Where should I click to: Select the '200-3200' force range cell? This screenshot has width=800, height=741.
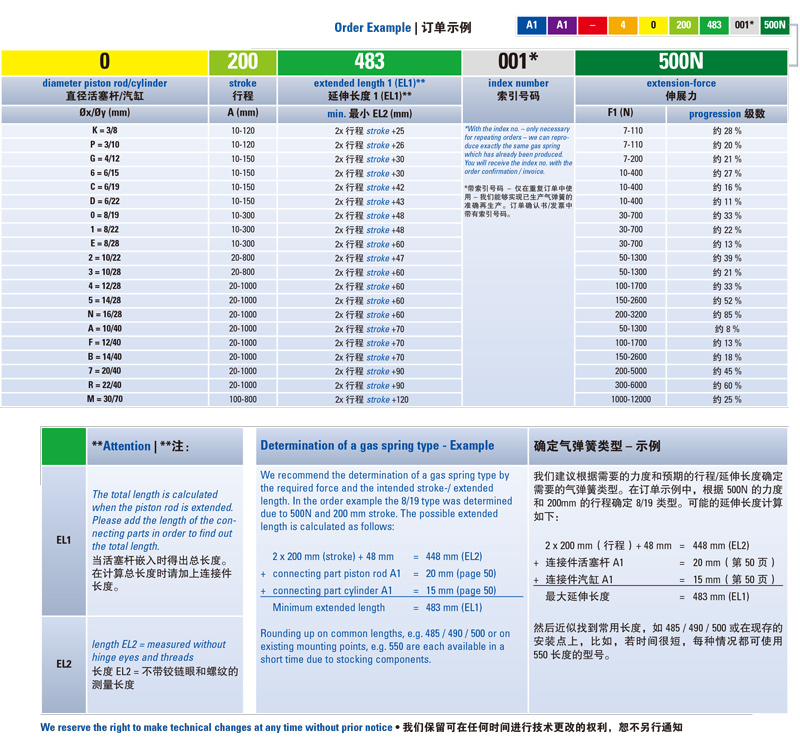[x=620, y=314]
